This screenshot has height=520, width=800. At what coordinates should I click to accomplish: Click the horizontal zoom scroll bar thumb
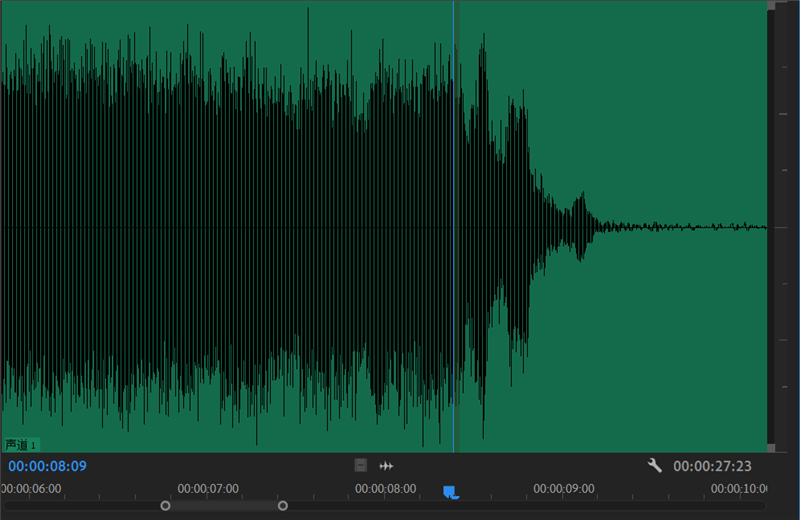[x=224, y=506]
